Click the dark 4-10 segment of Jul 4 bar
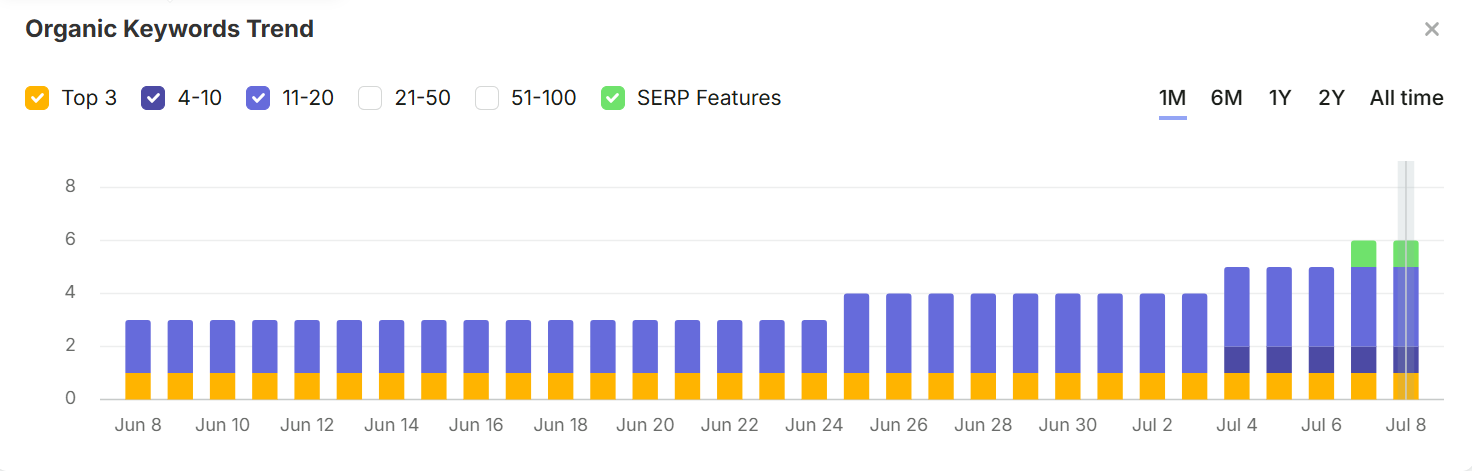The height and width of the screenshot is (471, 1472). 1237,360
